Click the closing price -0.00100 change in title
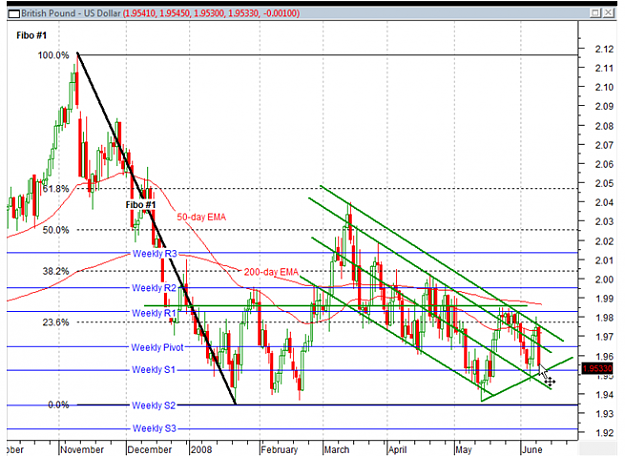 click(279, 13)
